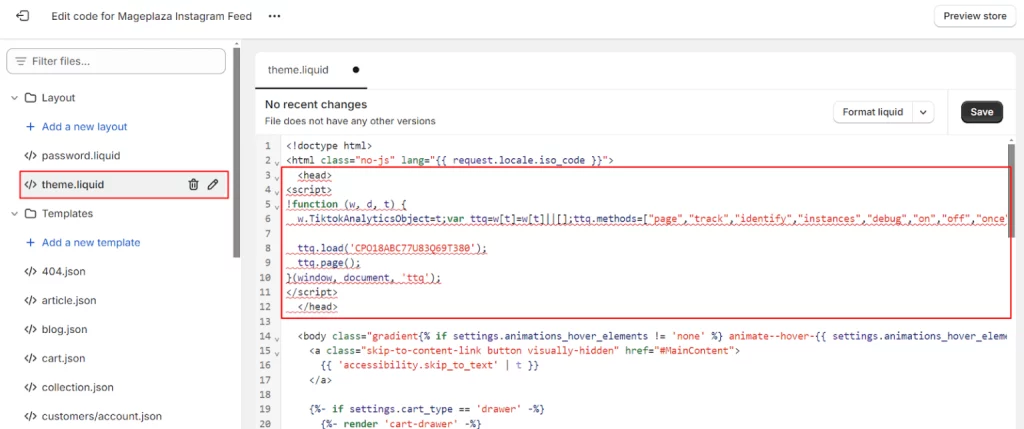1024x429 pixels.
Task: Fold code at line 3 head tag
Action: [278, 177]
